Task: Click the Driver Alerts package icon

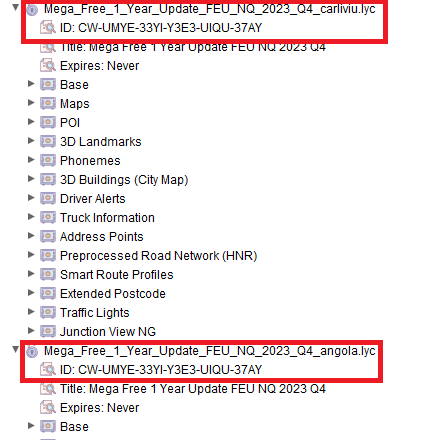Action: [x=48, y=199]
